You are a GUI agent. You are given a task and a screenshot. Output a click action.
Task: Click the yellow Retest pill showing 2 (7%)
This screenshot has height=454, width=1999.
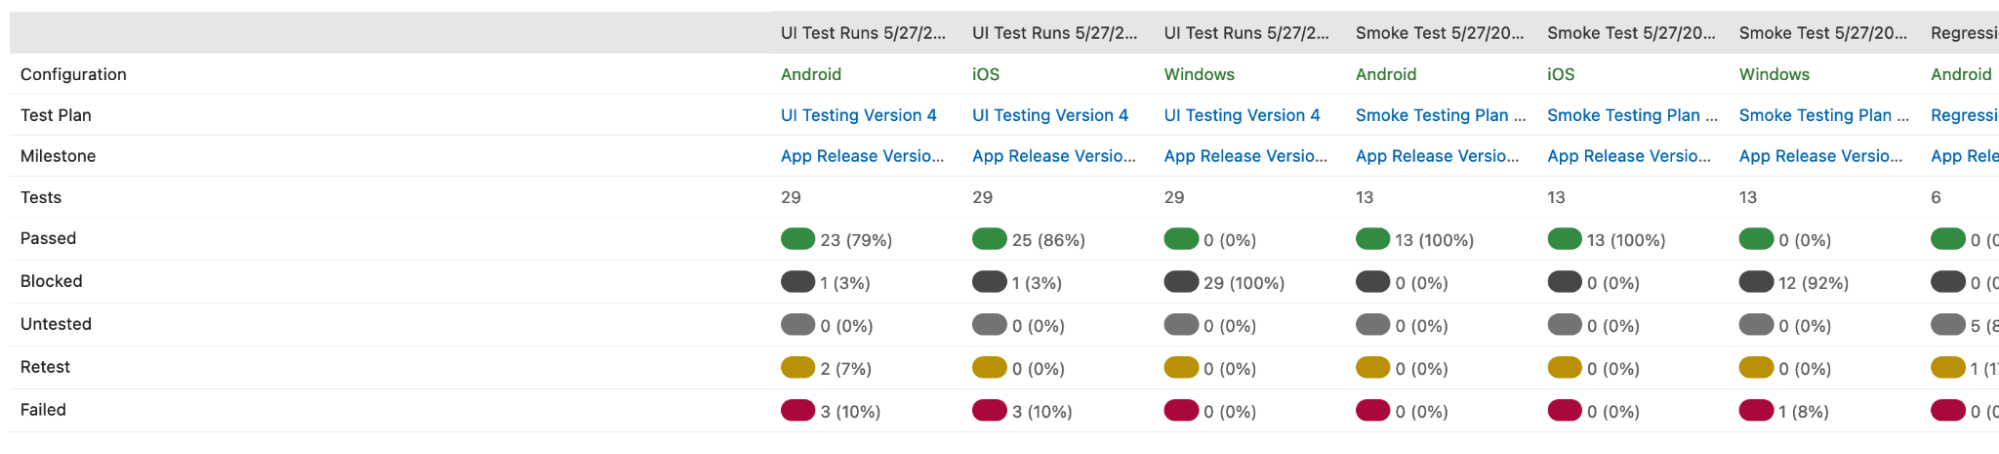click(797, 368)
